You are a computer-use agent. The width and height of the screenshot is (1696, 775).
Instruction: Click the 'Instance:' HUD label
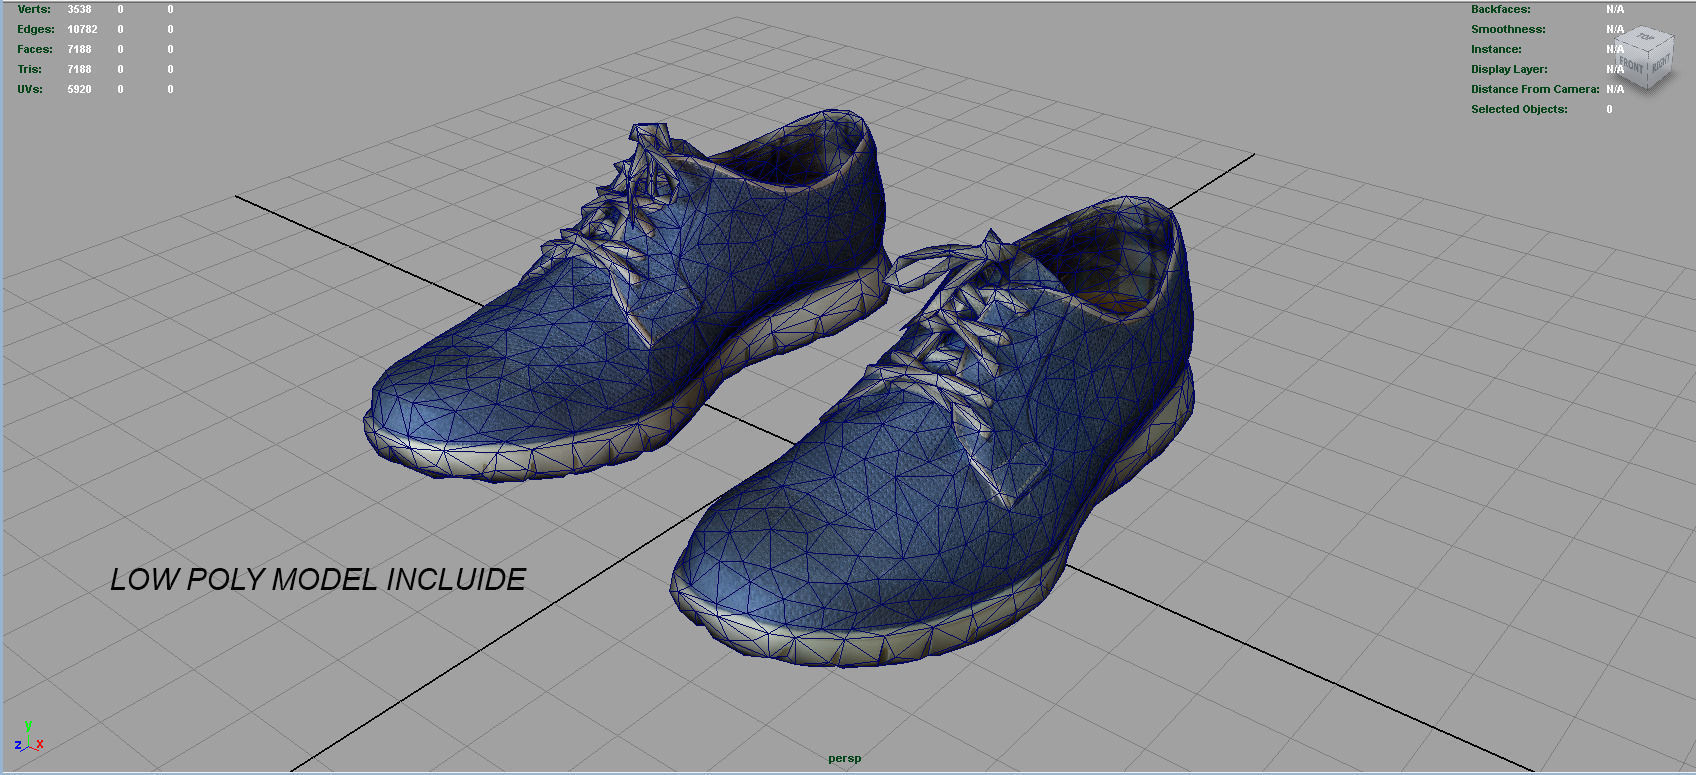[x=1496, y=49]
